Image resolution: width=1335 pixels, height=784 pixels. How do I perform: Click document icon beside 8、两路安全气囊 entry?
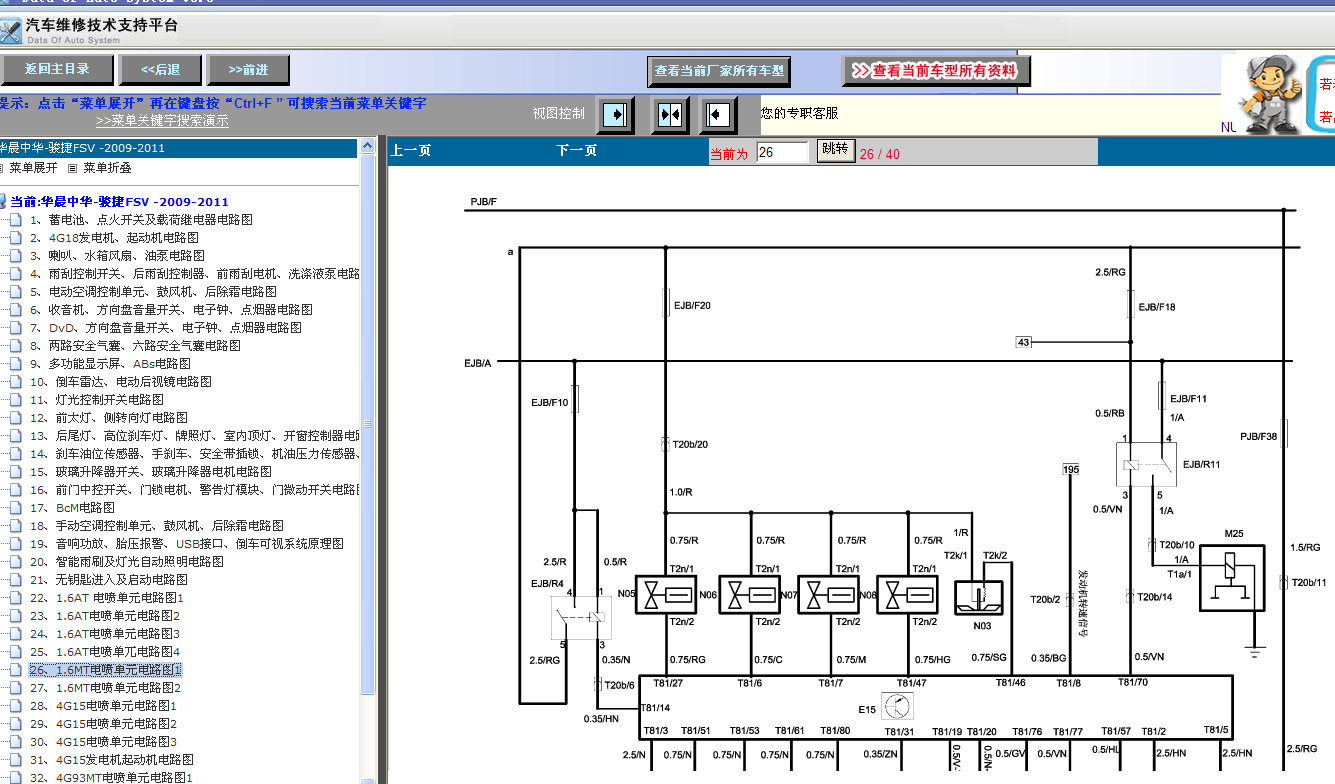(15, 346)
